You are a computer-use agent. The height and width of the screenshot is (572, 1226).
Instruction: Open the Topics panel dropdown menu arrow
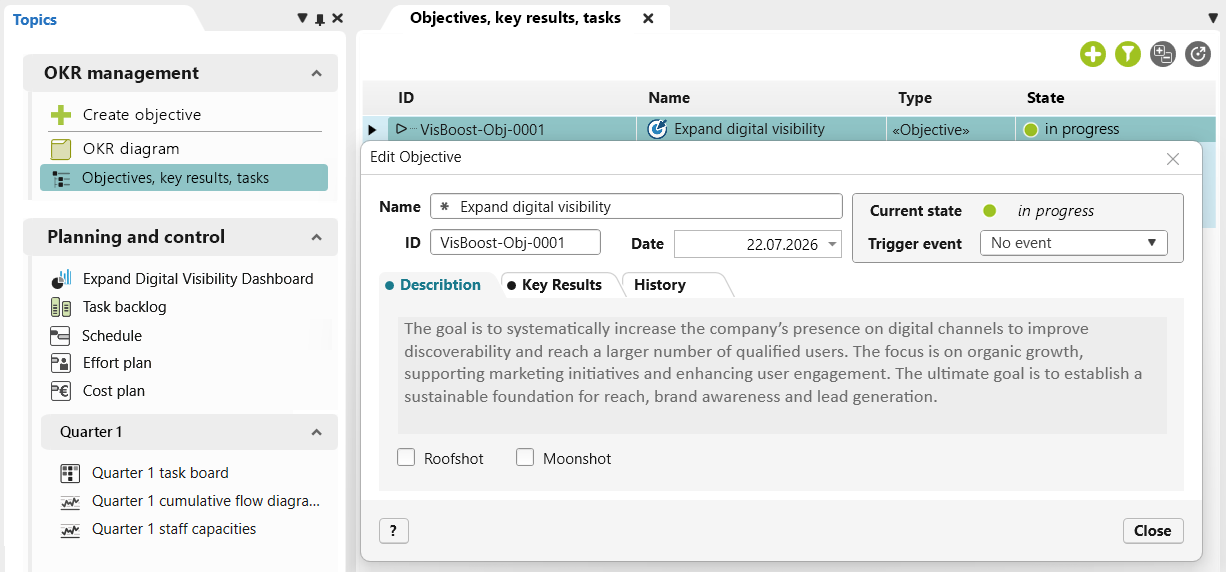pyautogui.click(x=303, y=19)
